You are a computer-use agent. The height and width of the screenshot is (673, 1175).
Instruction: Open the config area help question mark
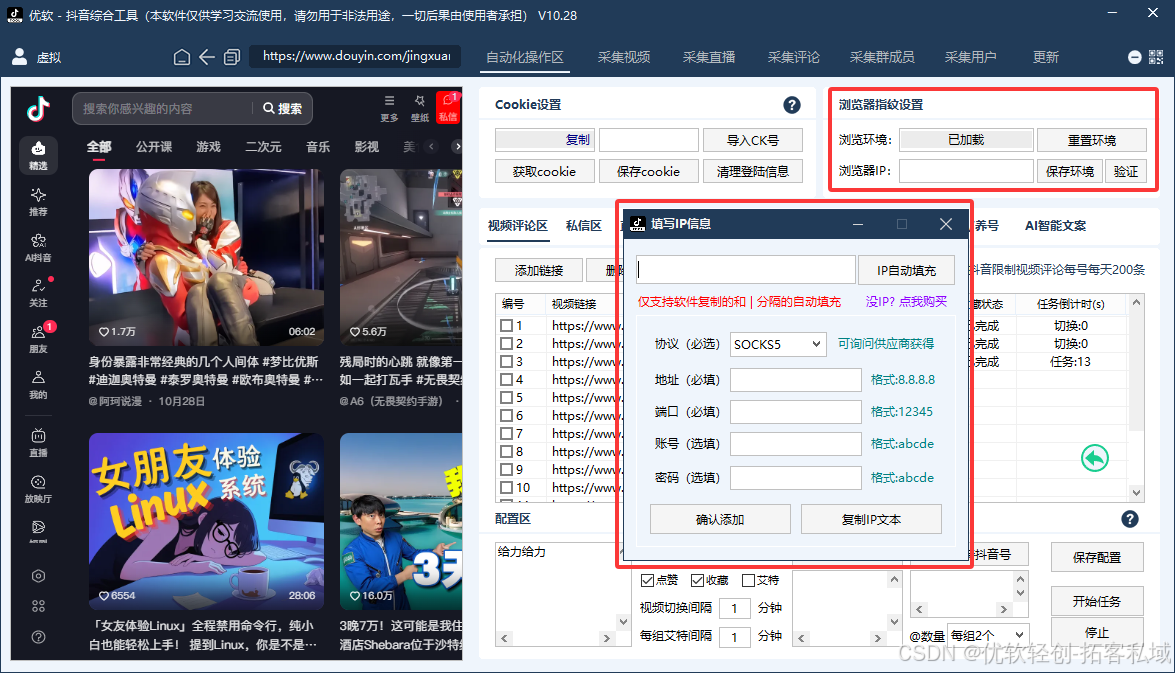pos(1130,519)
